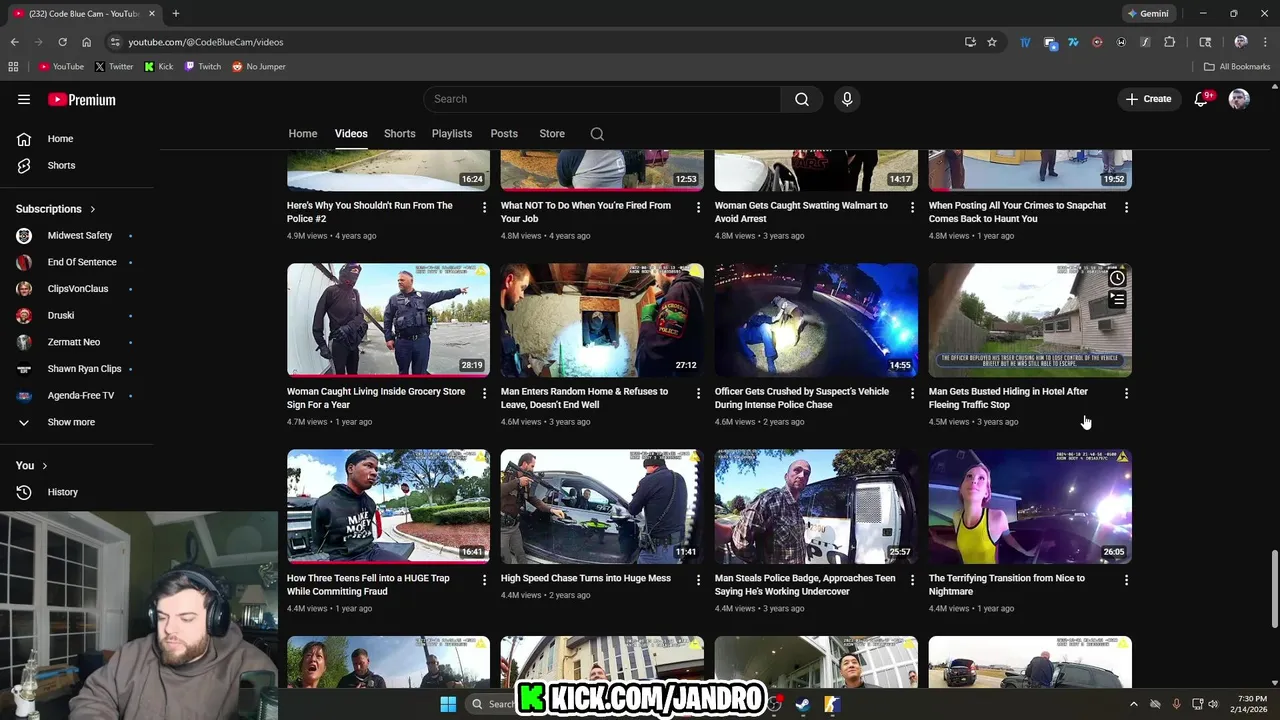The width and height of the screenshot is (1280, 720).
Task: Open the Playlists tab
Action: (x=452, y=134)
